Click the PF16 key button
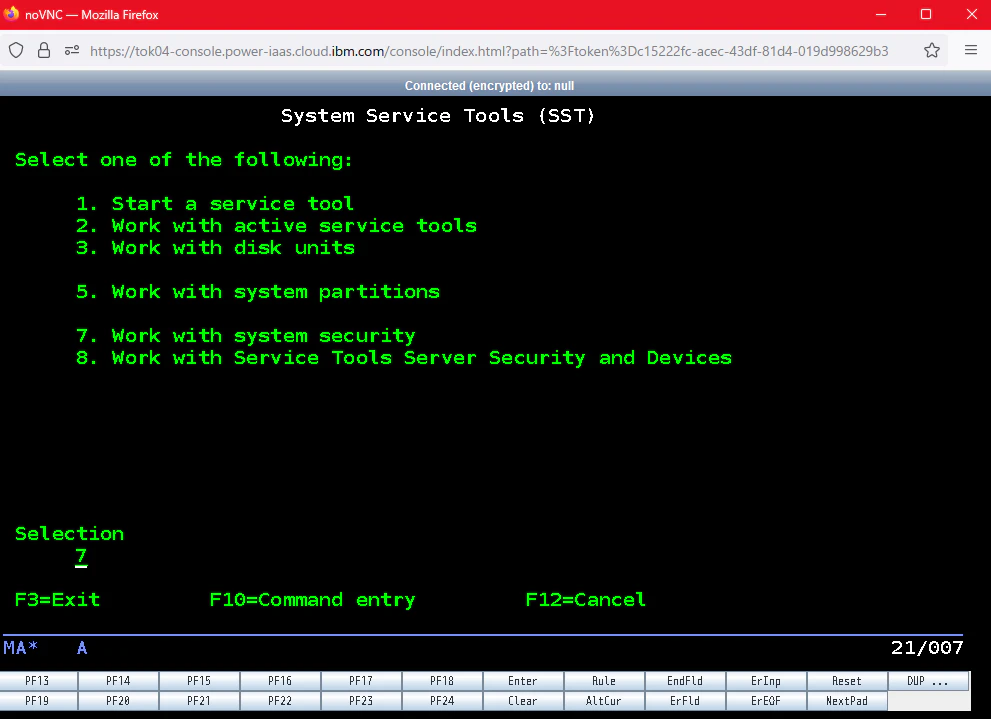This screenshot has width=991, height=719. pyautogui.click(x=280, y=680)
